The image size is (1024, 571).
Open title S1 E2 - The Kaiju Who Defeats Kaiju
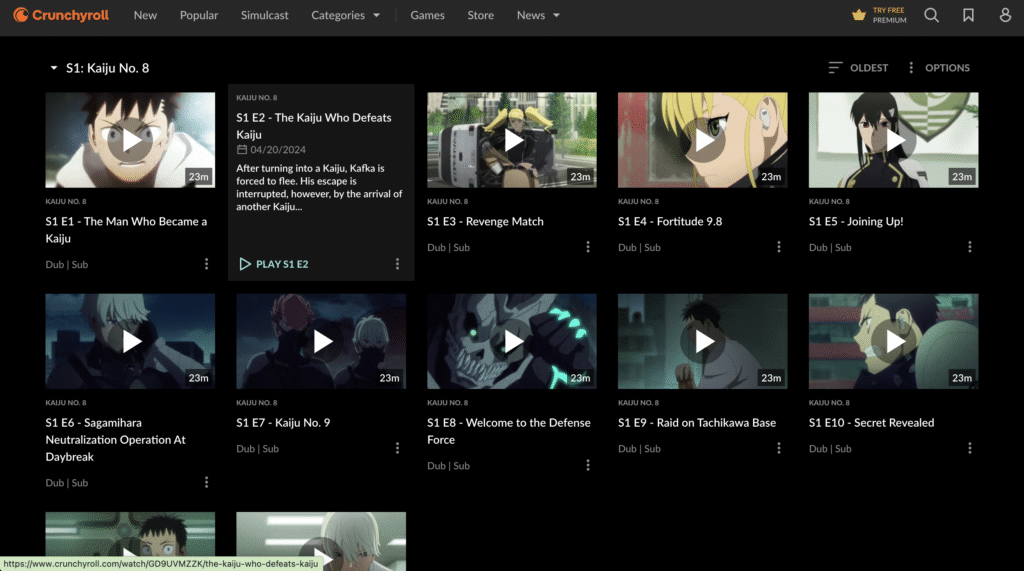313,126
